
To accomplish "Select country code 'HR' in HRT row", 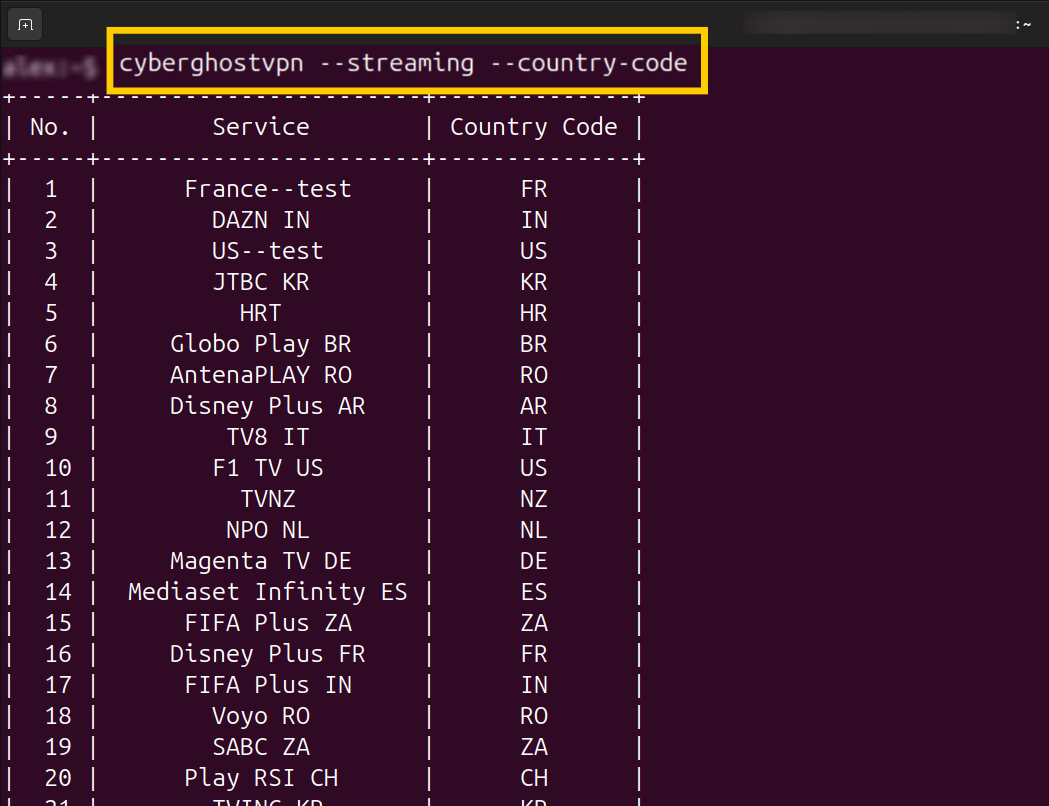I will 534,313.
